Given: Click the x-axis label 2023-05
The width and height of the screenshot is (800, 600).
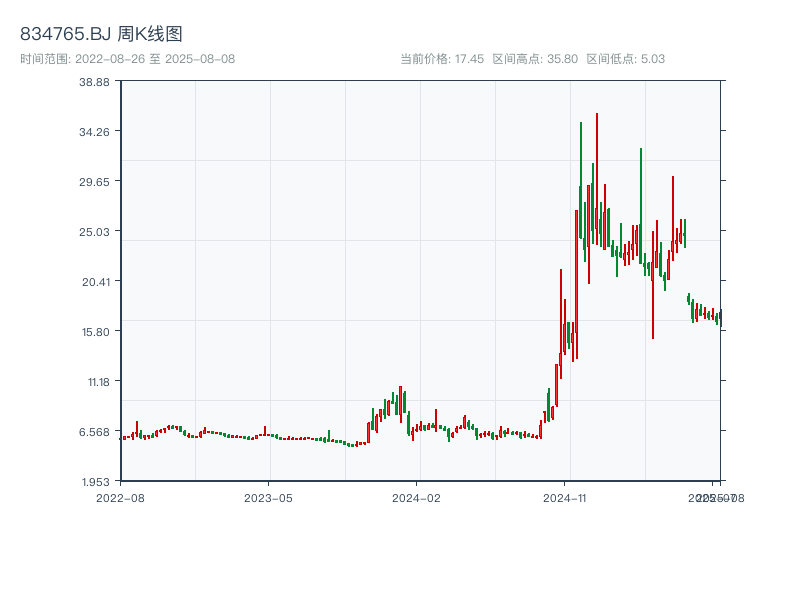Looking at the screenshot, I should pyautogui.click(x=268, y=498).
